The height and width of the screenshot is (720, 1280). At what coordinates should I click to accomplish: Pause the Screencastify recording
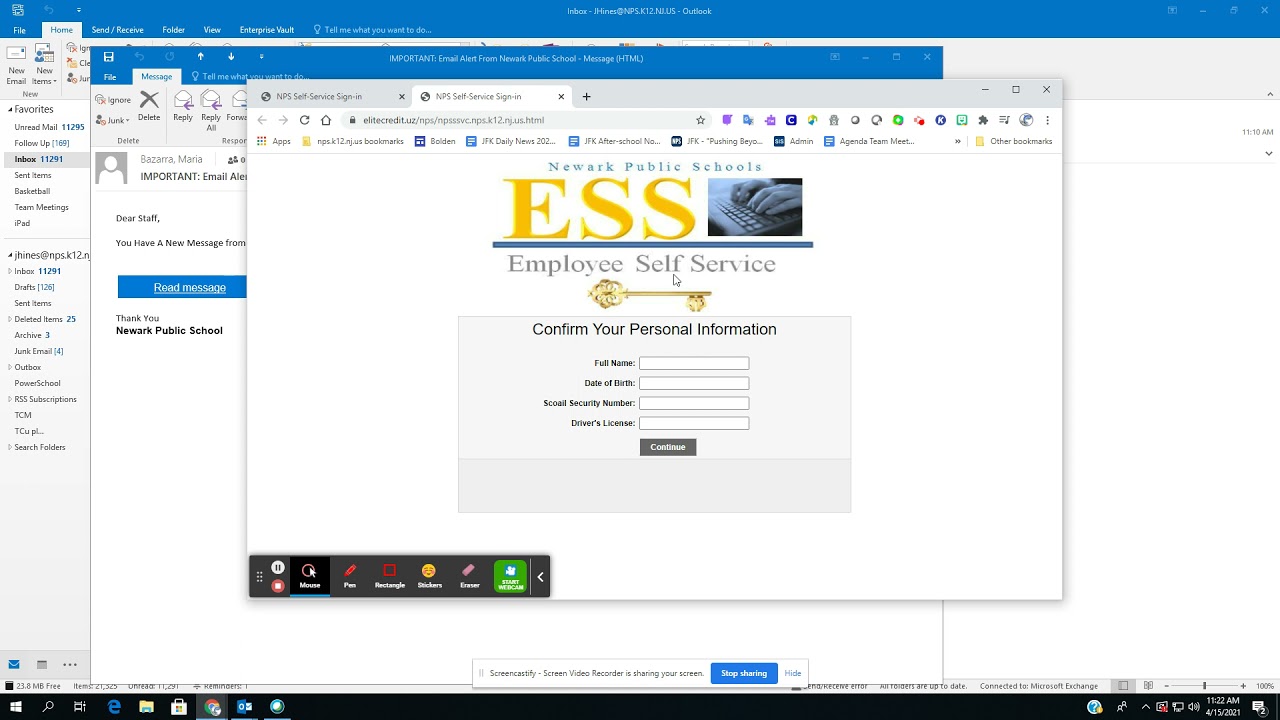pyautogui.click(x=278, y=568)
